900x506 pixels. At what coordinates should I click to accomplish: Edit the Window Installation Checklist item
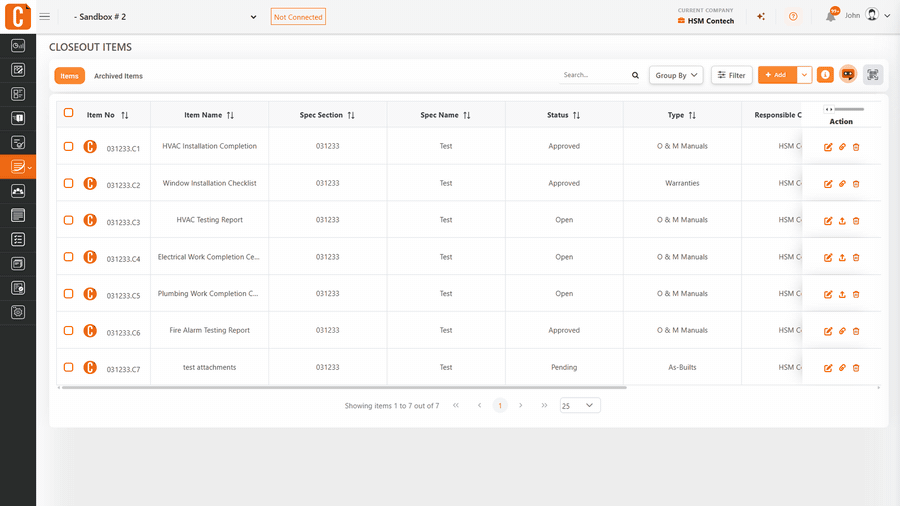(x=828, y=184)
